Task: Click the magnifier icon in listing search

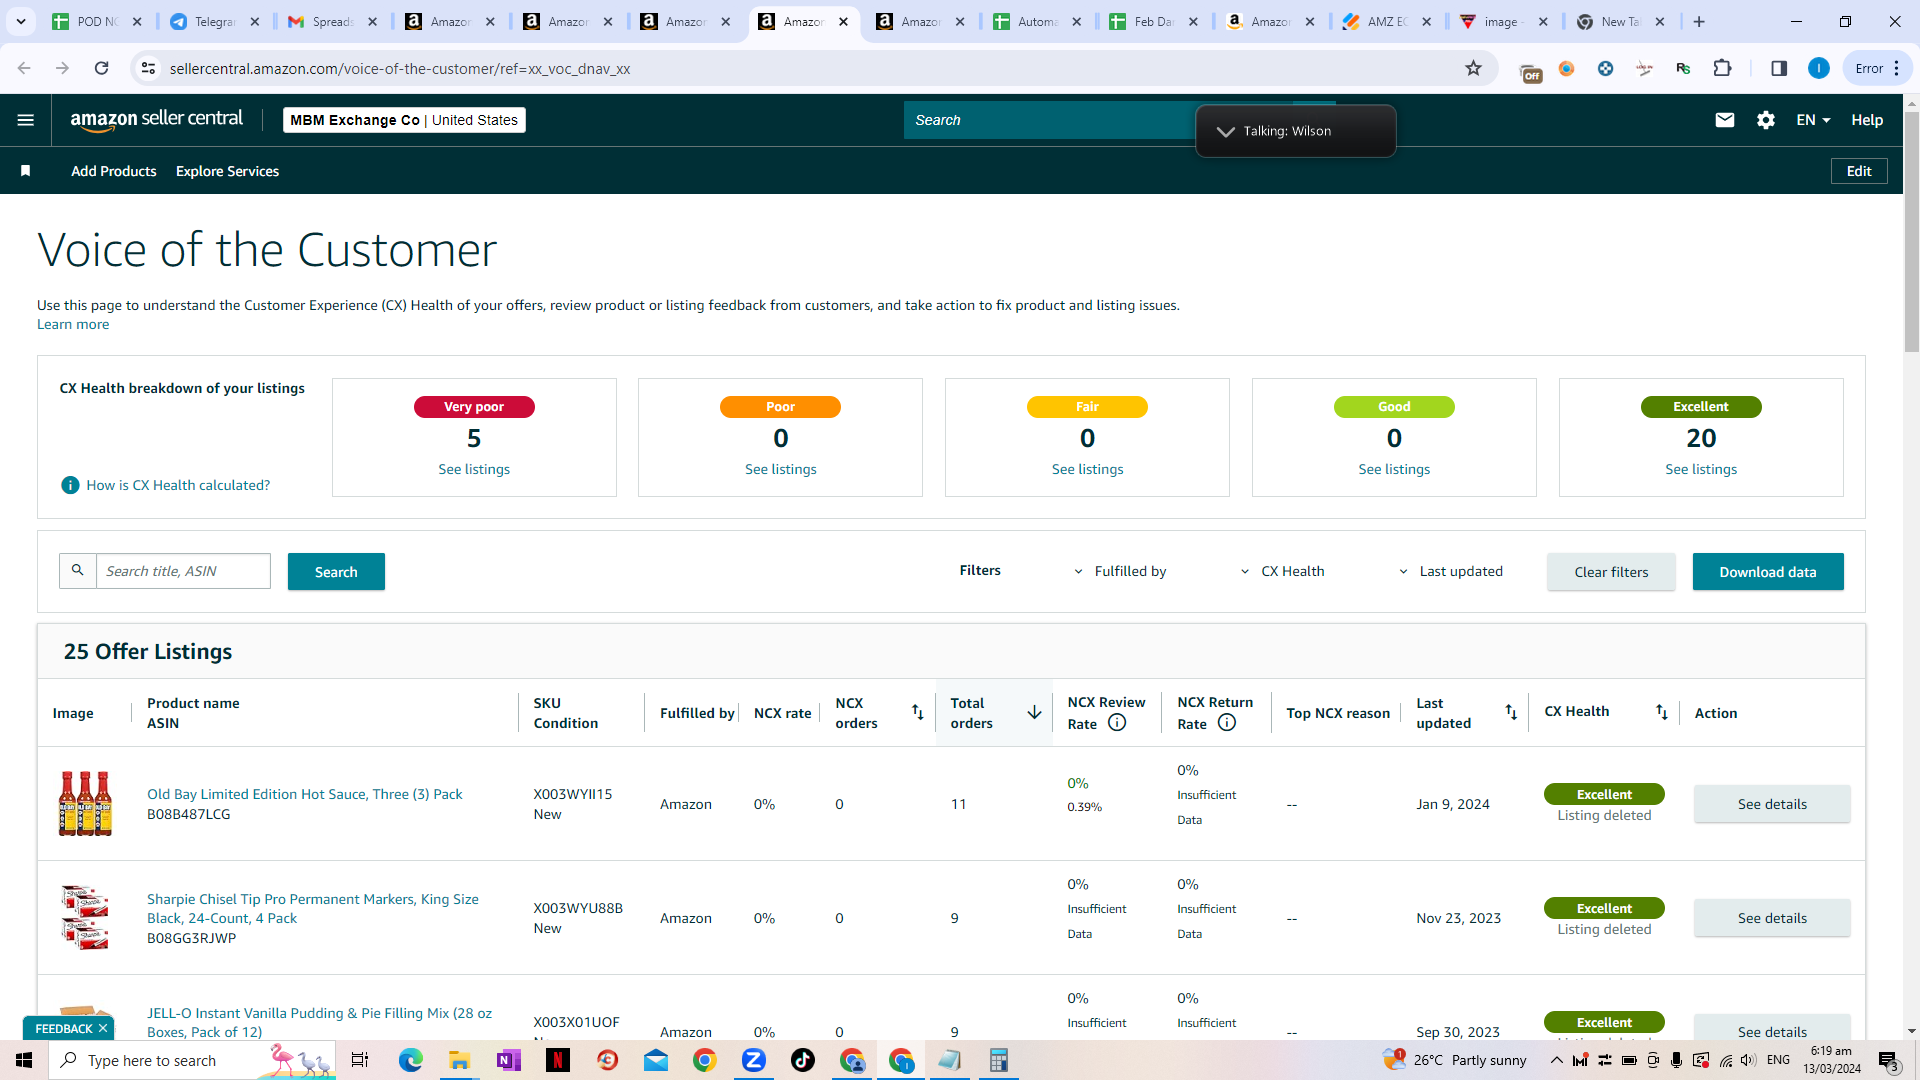Action: (x=78, y=571)
